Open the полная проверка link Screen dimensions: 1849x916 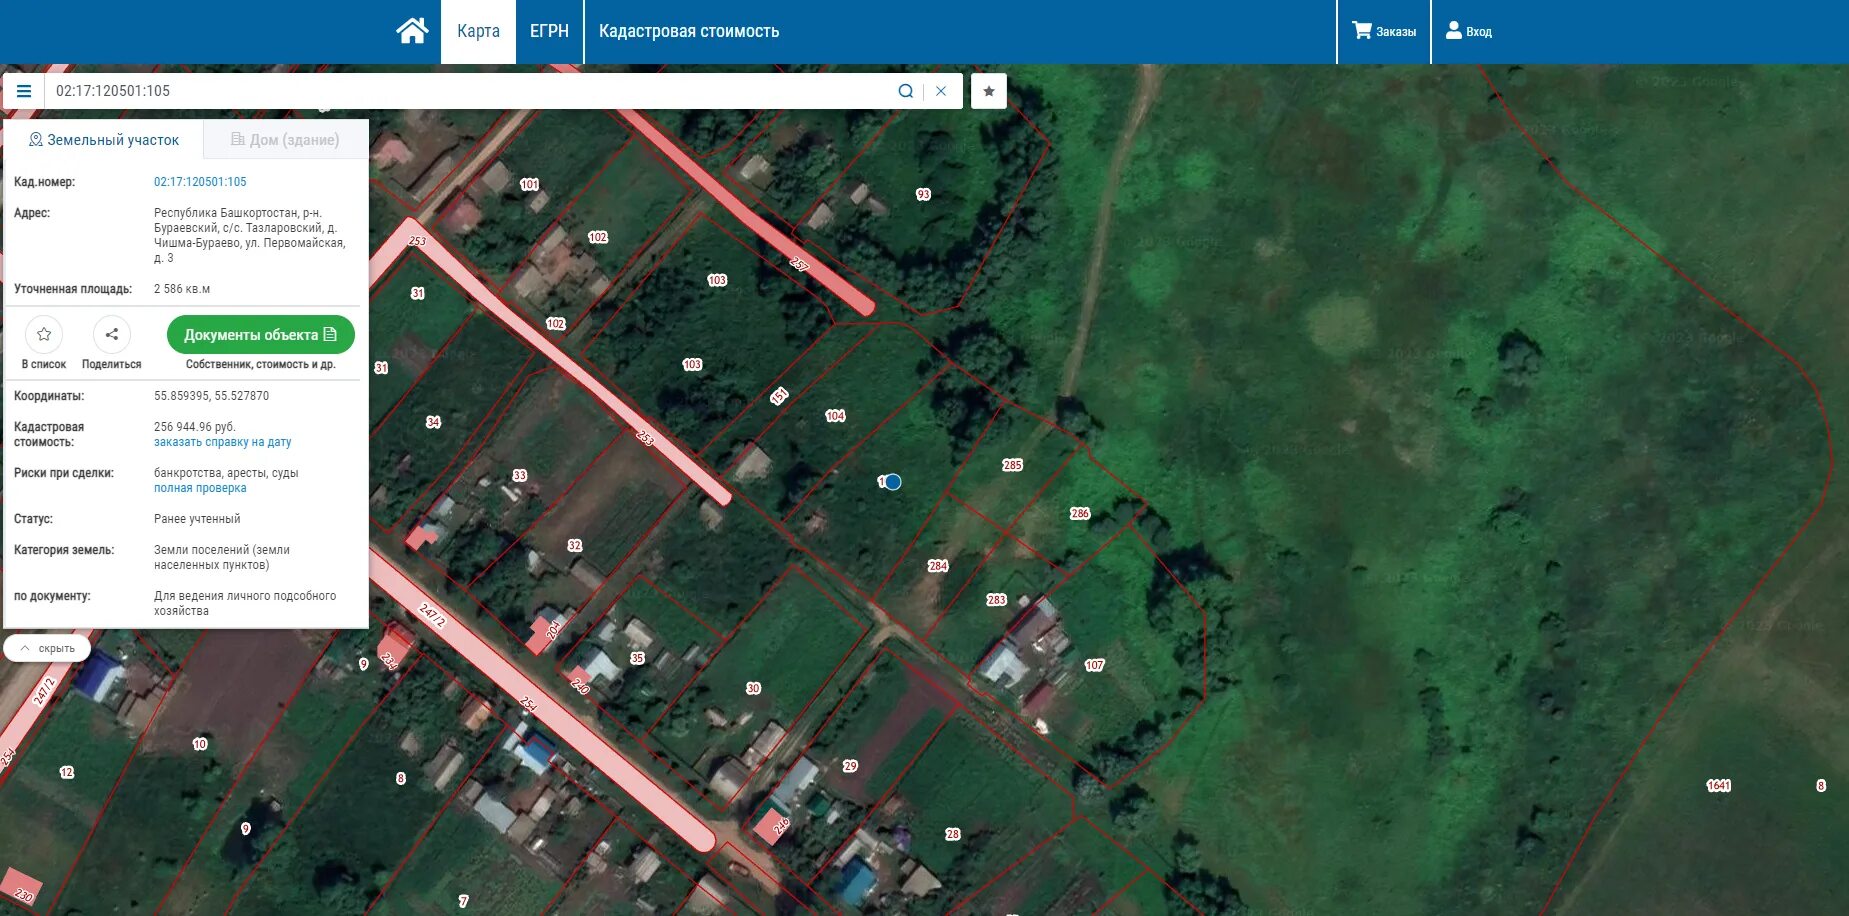(x=200, y=488)
